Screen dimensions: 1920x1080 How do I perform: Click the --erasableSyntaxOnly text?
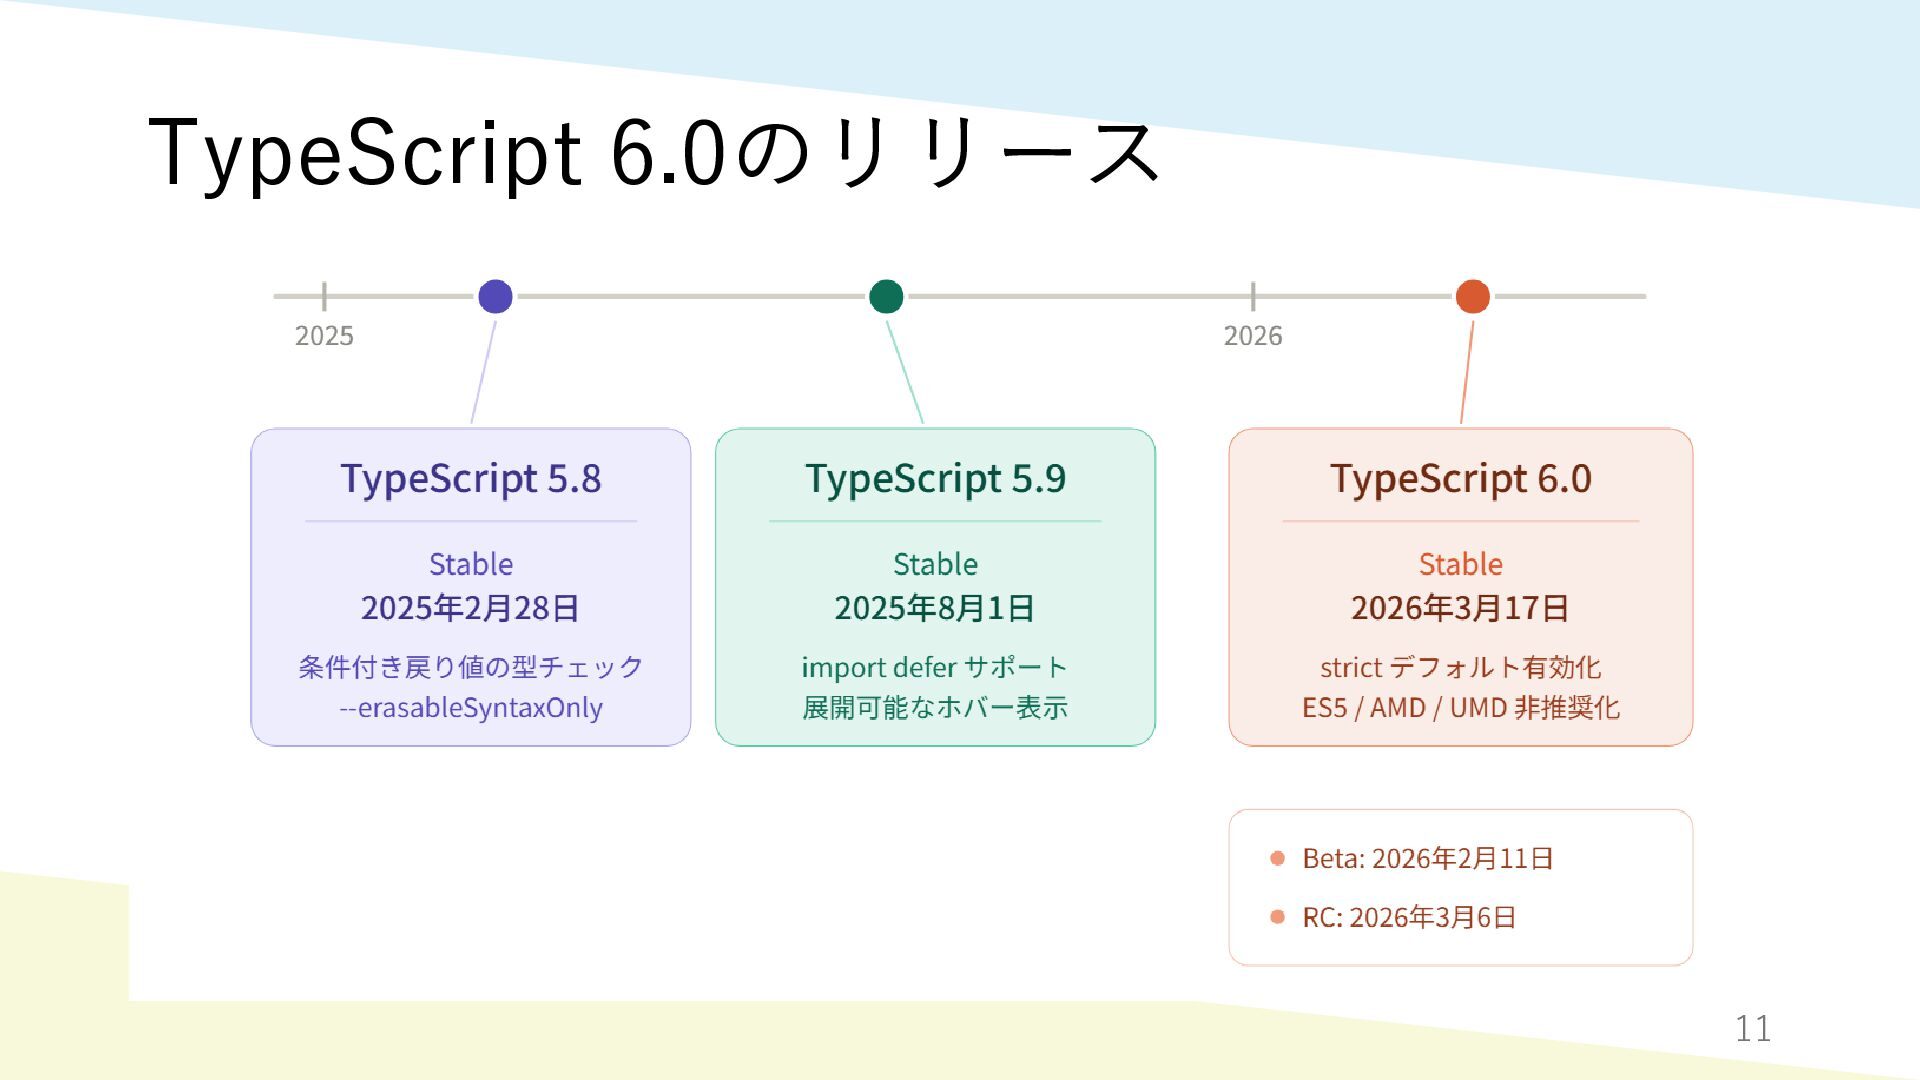point(471,708)
